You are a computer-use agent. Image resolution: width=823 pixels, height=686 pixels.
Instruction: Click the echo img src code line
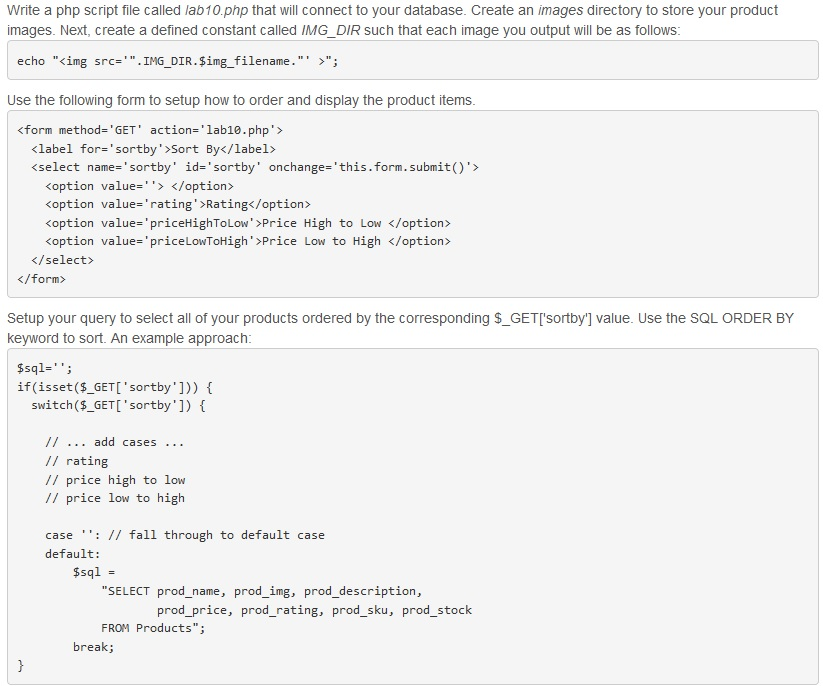(177, 61)
